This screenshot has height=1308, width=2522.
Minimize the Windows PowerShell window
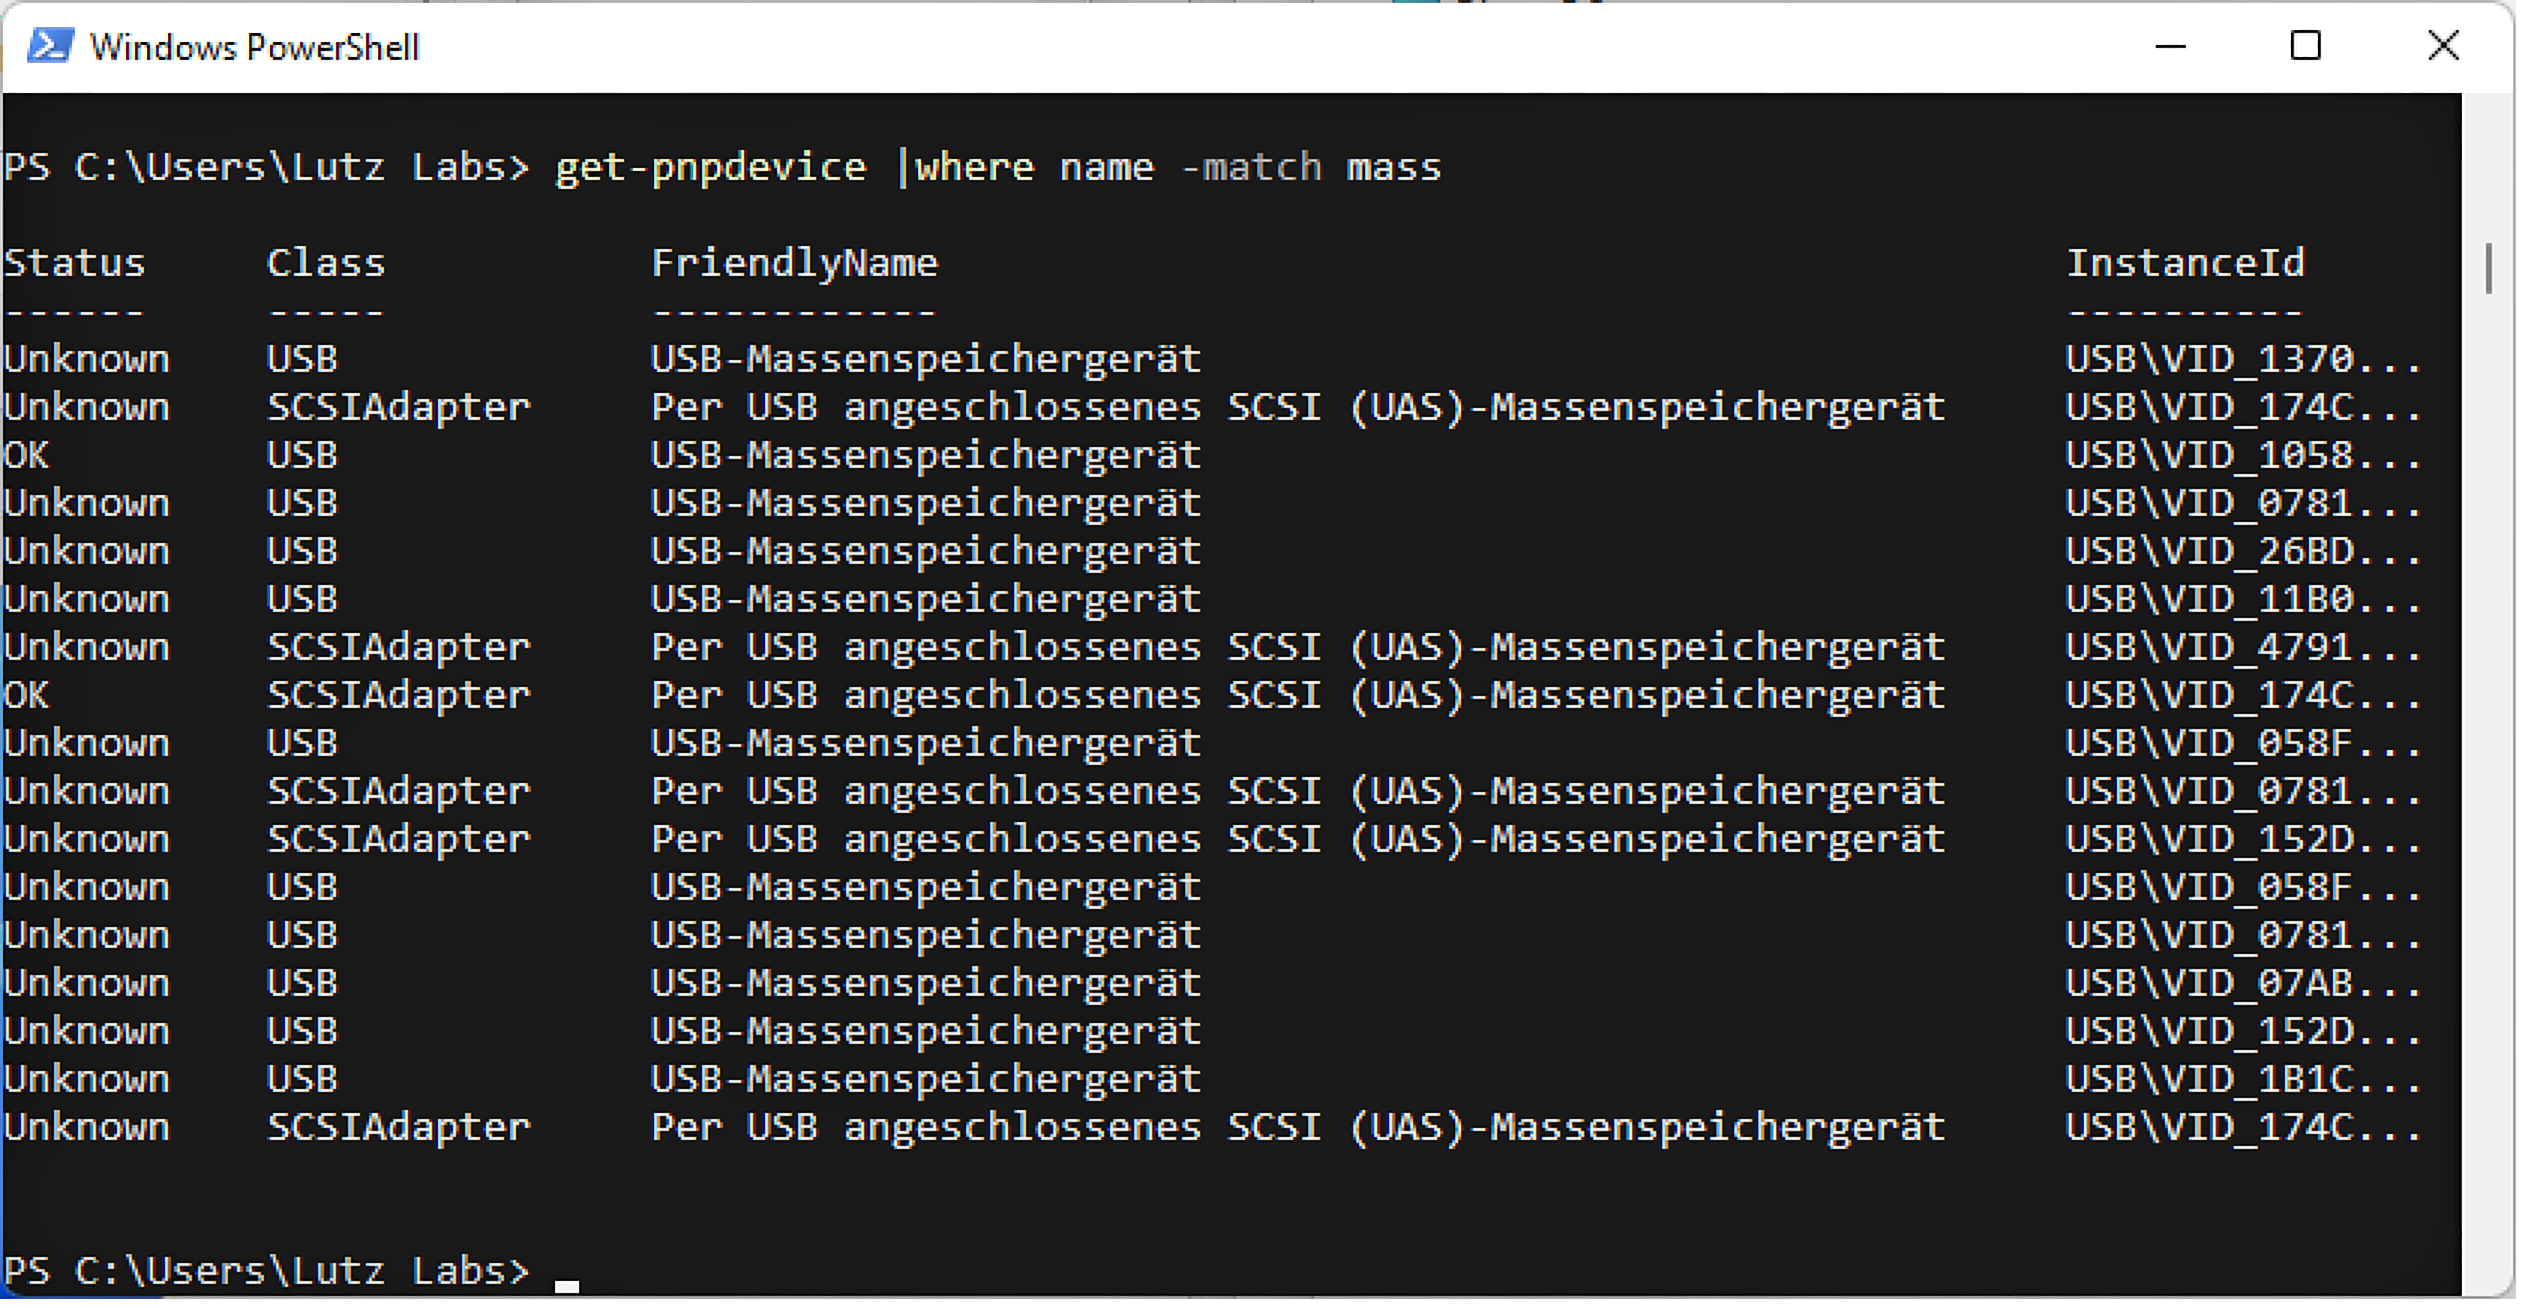point(2170,46)
